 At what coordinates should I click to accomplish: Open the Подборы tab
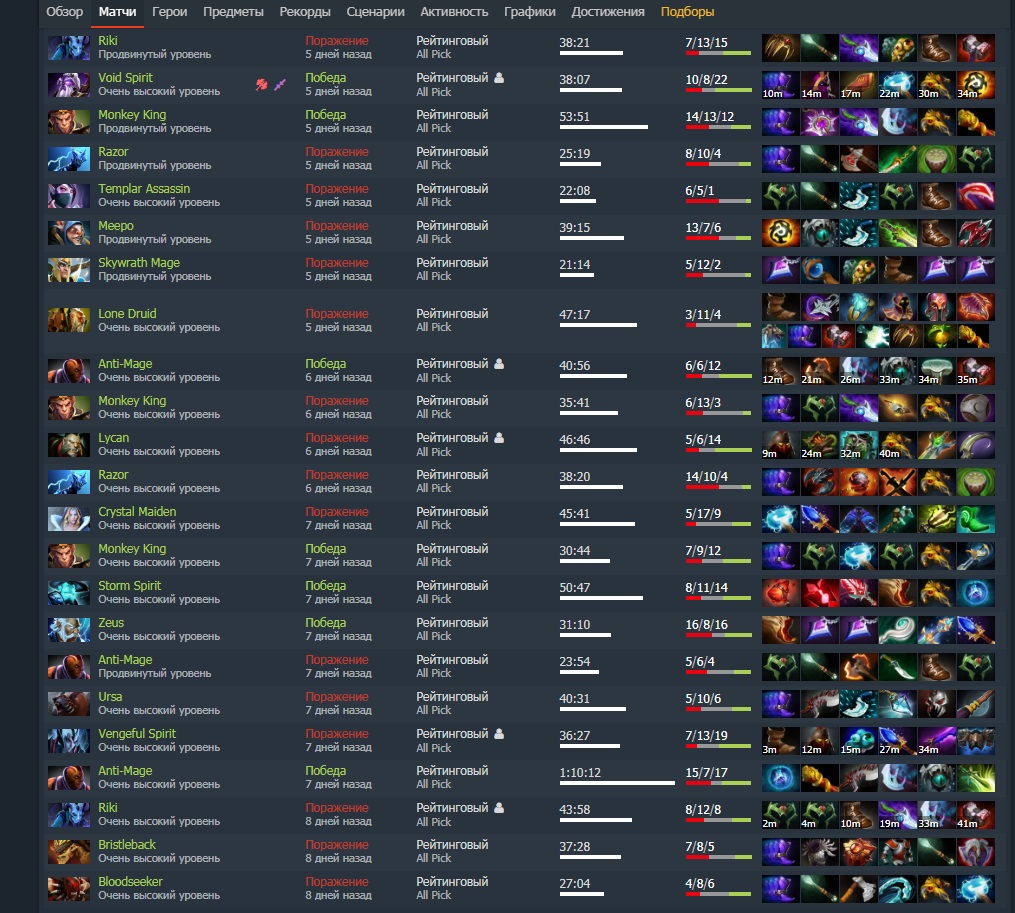coord(687,12)
